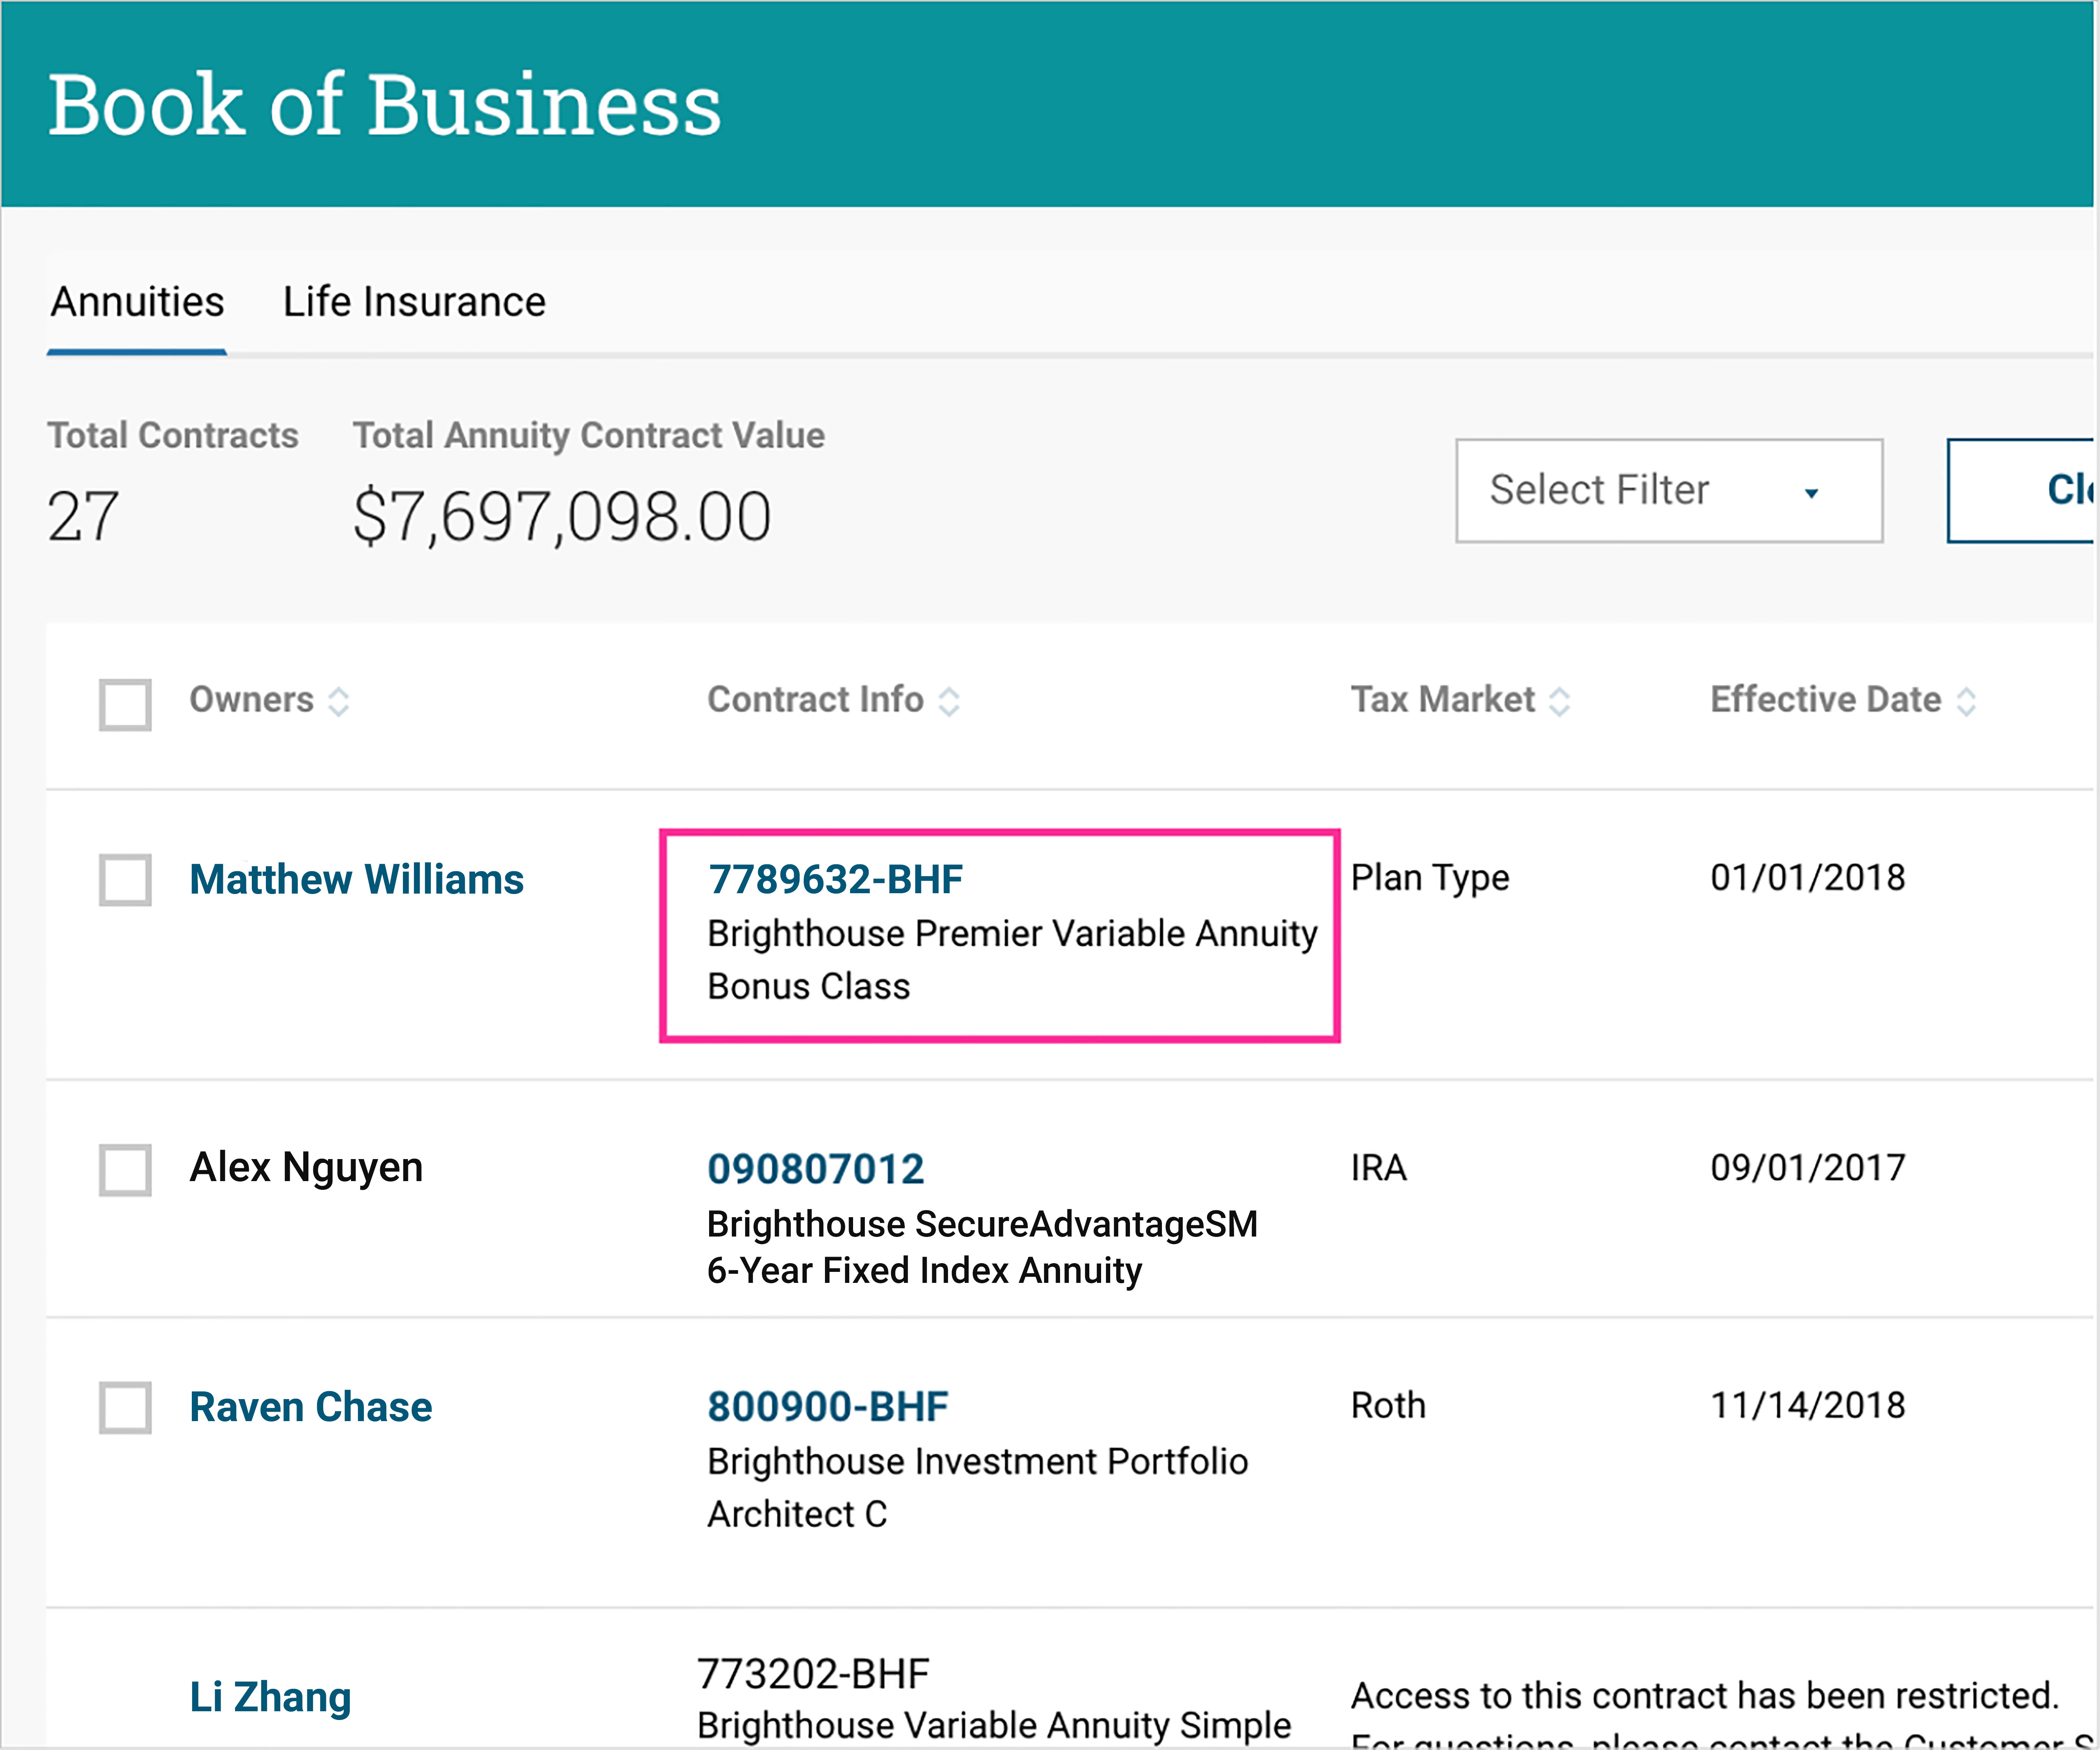The height and width of the screenshot is (1750, 2100).
Task: Switch to the Life Insurance tab
Action: pos(414,302)
